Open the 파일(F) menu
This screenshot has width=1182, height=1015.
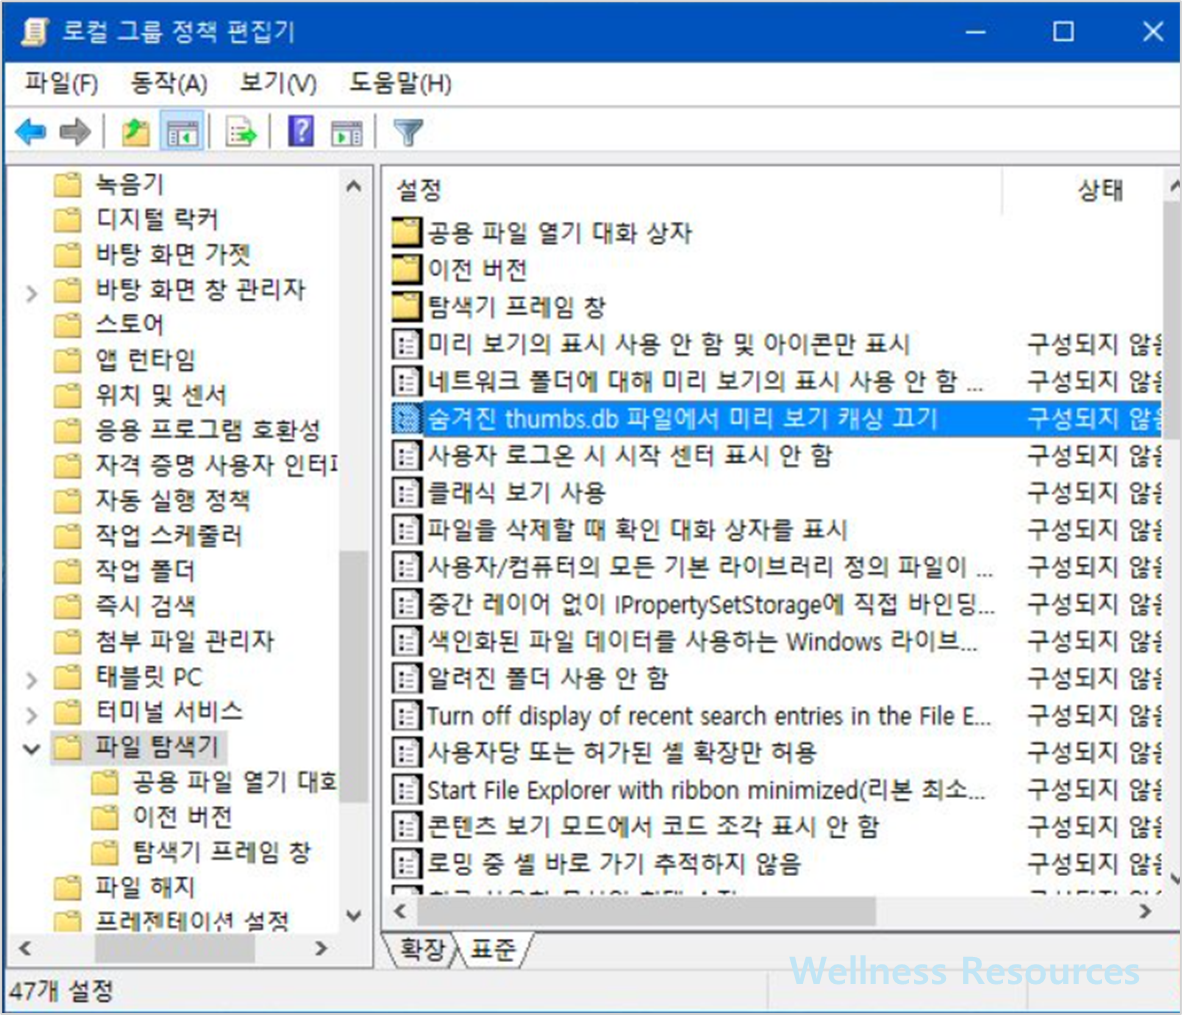pyautogui.click(x=61, y=83)
